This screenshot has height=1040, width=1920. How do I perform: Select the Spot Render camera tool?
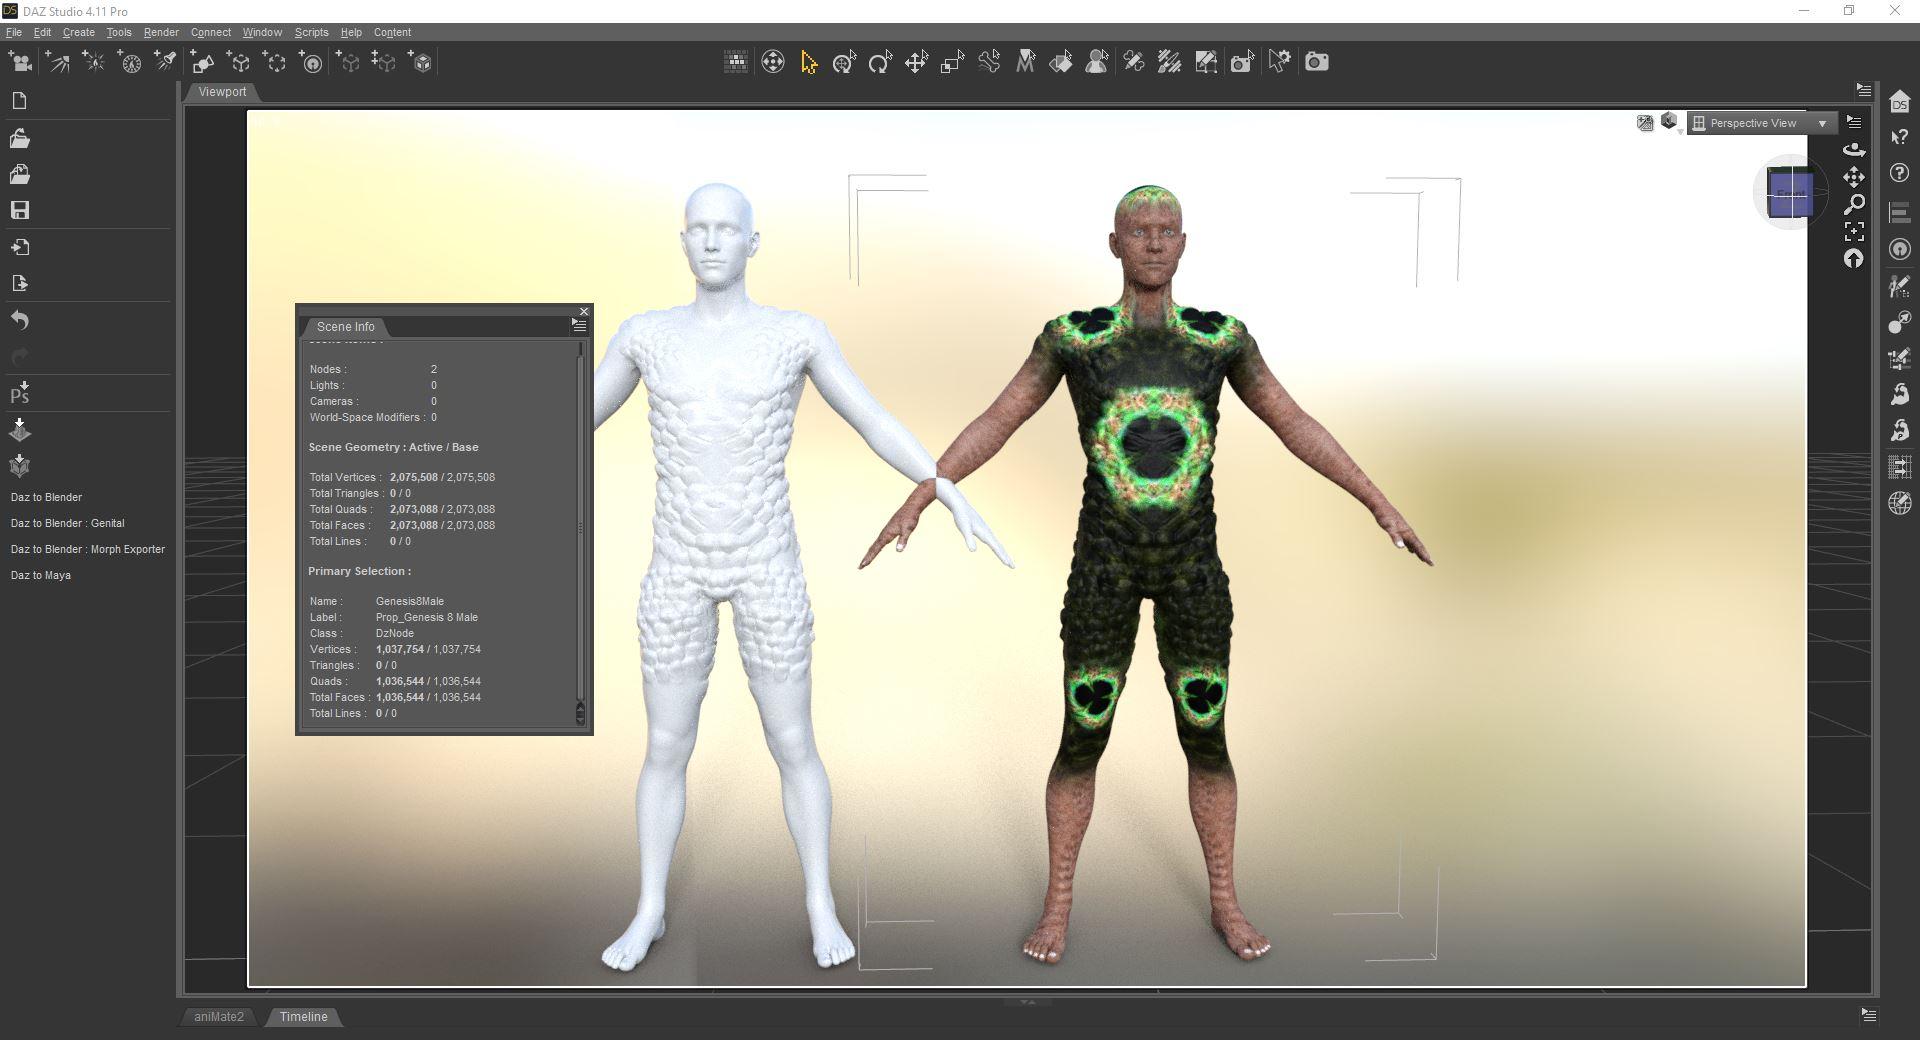click(1242, 62)
